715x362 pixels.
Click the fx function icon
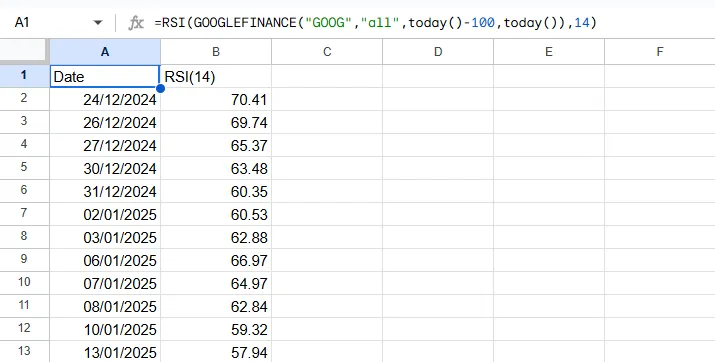(135, 23)
